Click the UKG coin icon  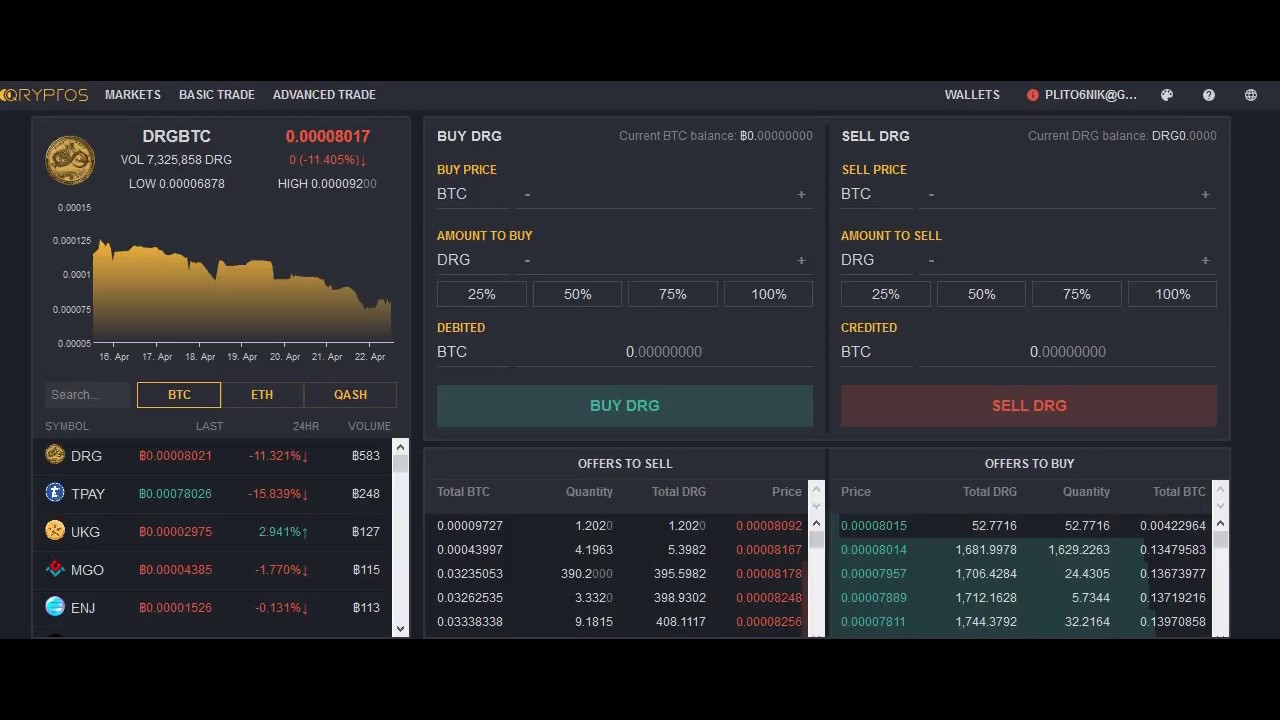point(55,531)
